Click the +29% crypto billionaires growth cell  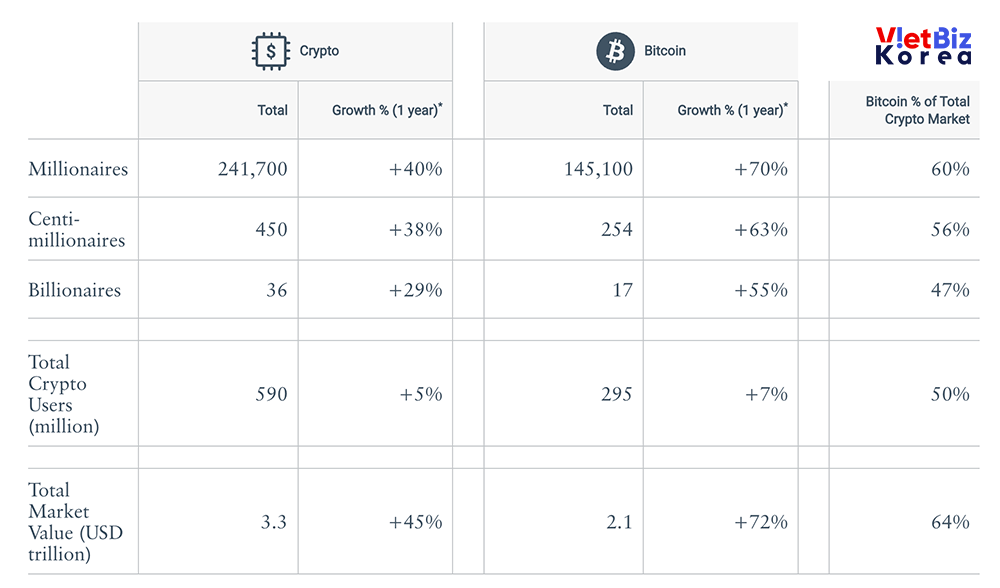click(x=415, y=290)
